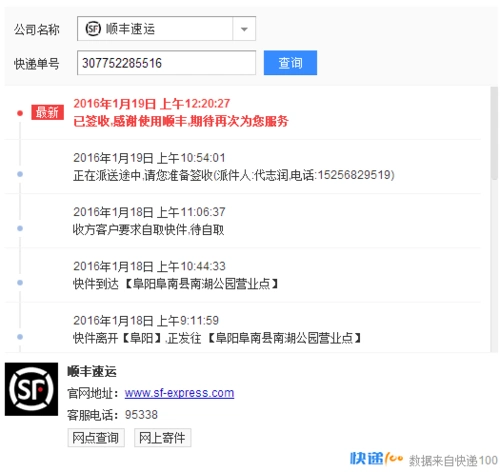Select the 数据来自快递100 text
500x472 pixels.
pyautogui.click(x=453, y=461)
